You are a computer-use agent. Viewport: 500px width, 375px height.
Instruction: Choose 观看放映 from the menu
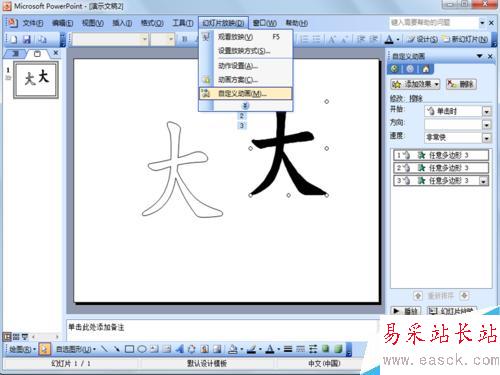(x=246, y=37)
